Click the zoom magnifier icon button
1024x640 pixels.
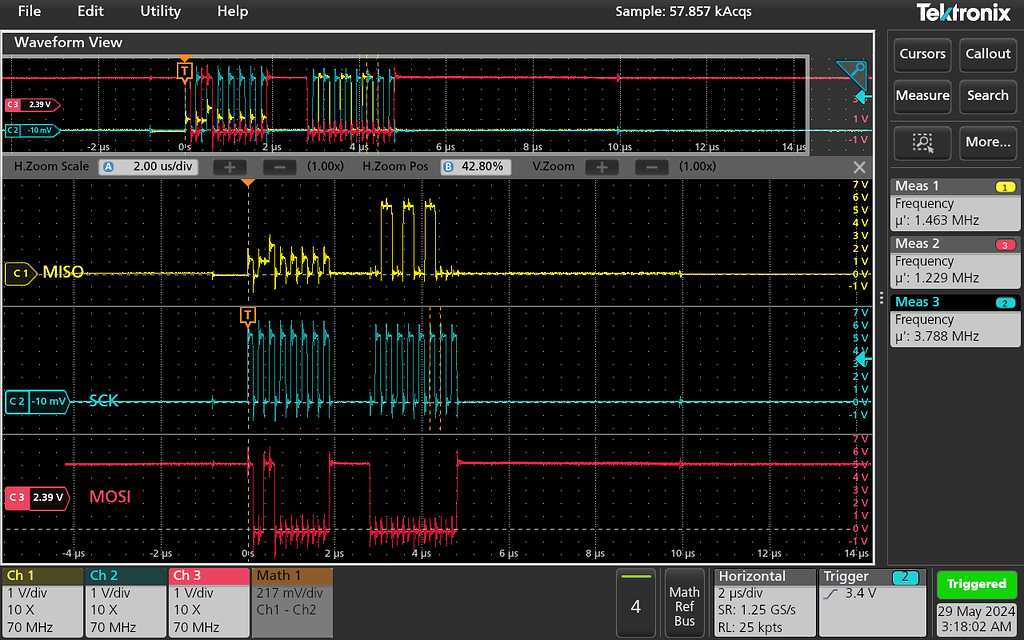922,142
